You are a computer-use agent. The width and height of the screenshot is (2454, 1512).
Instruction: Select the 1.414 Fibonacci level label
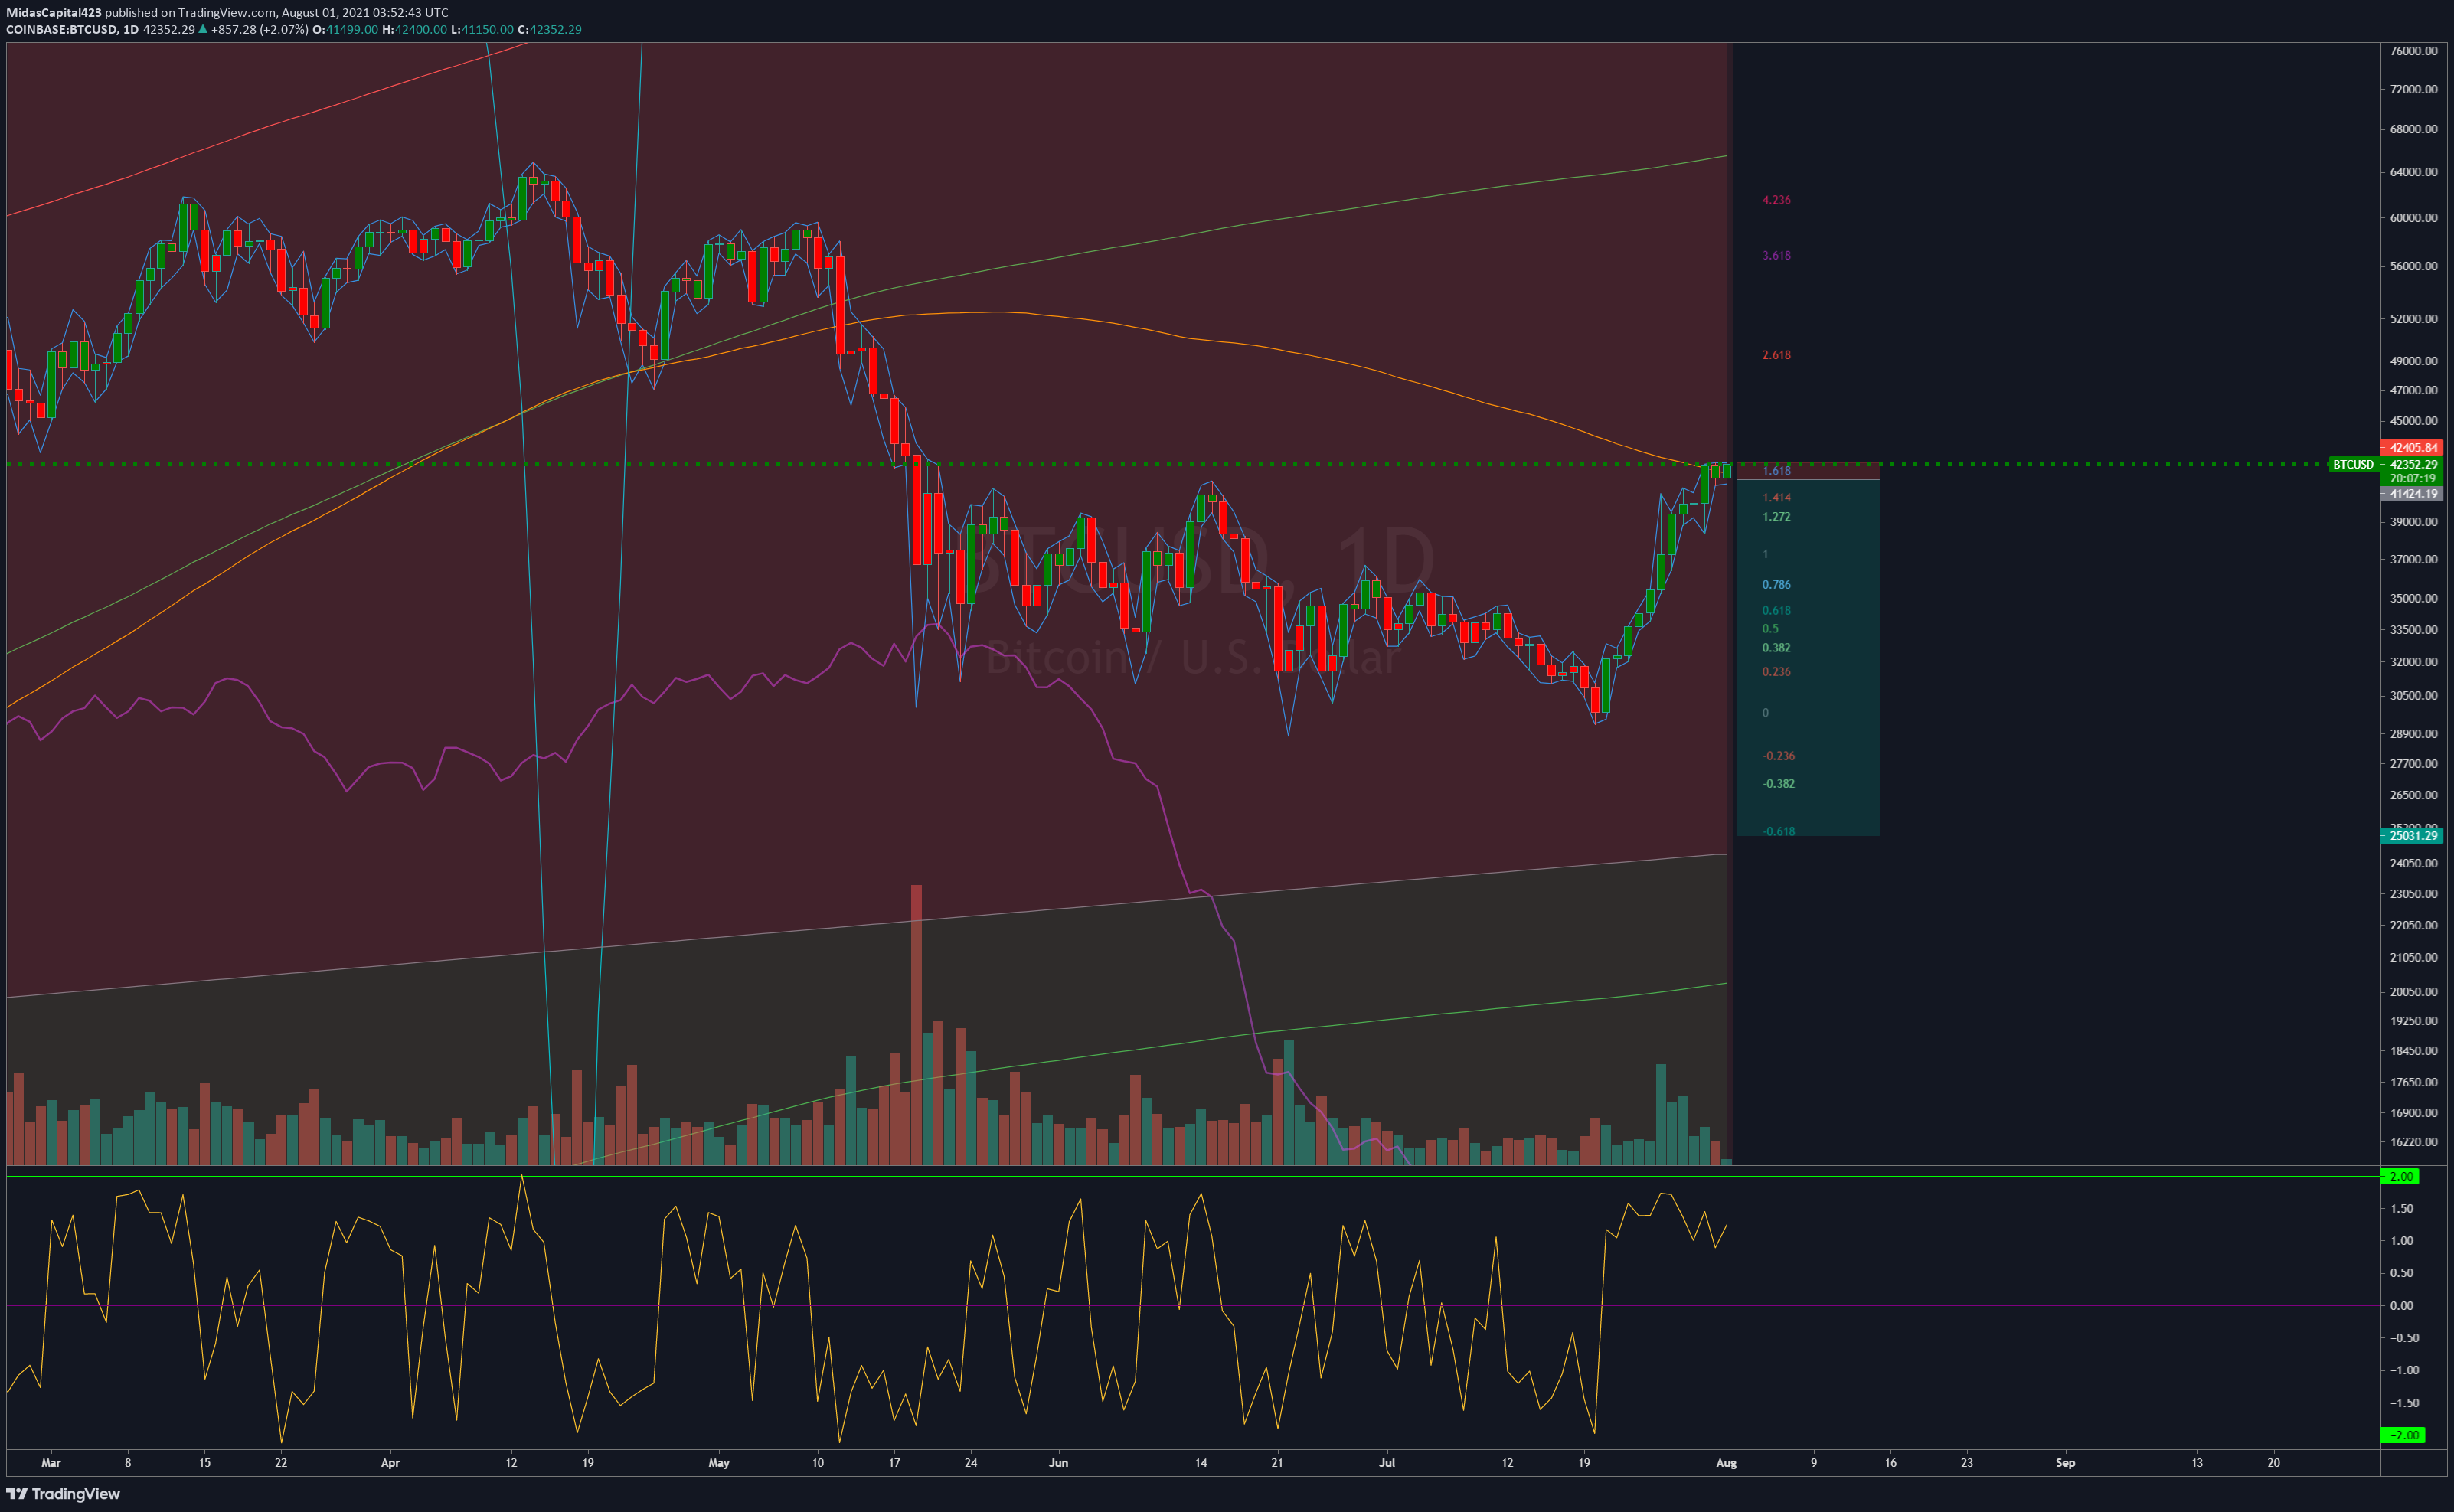1776,497
